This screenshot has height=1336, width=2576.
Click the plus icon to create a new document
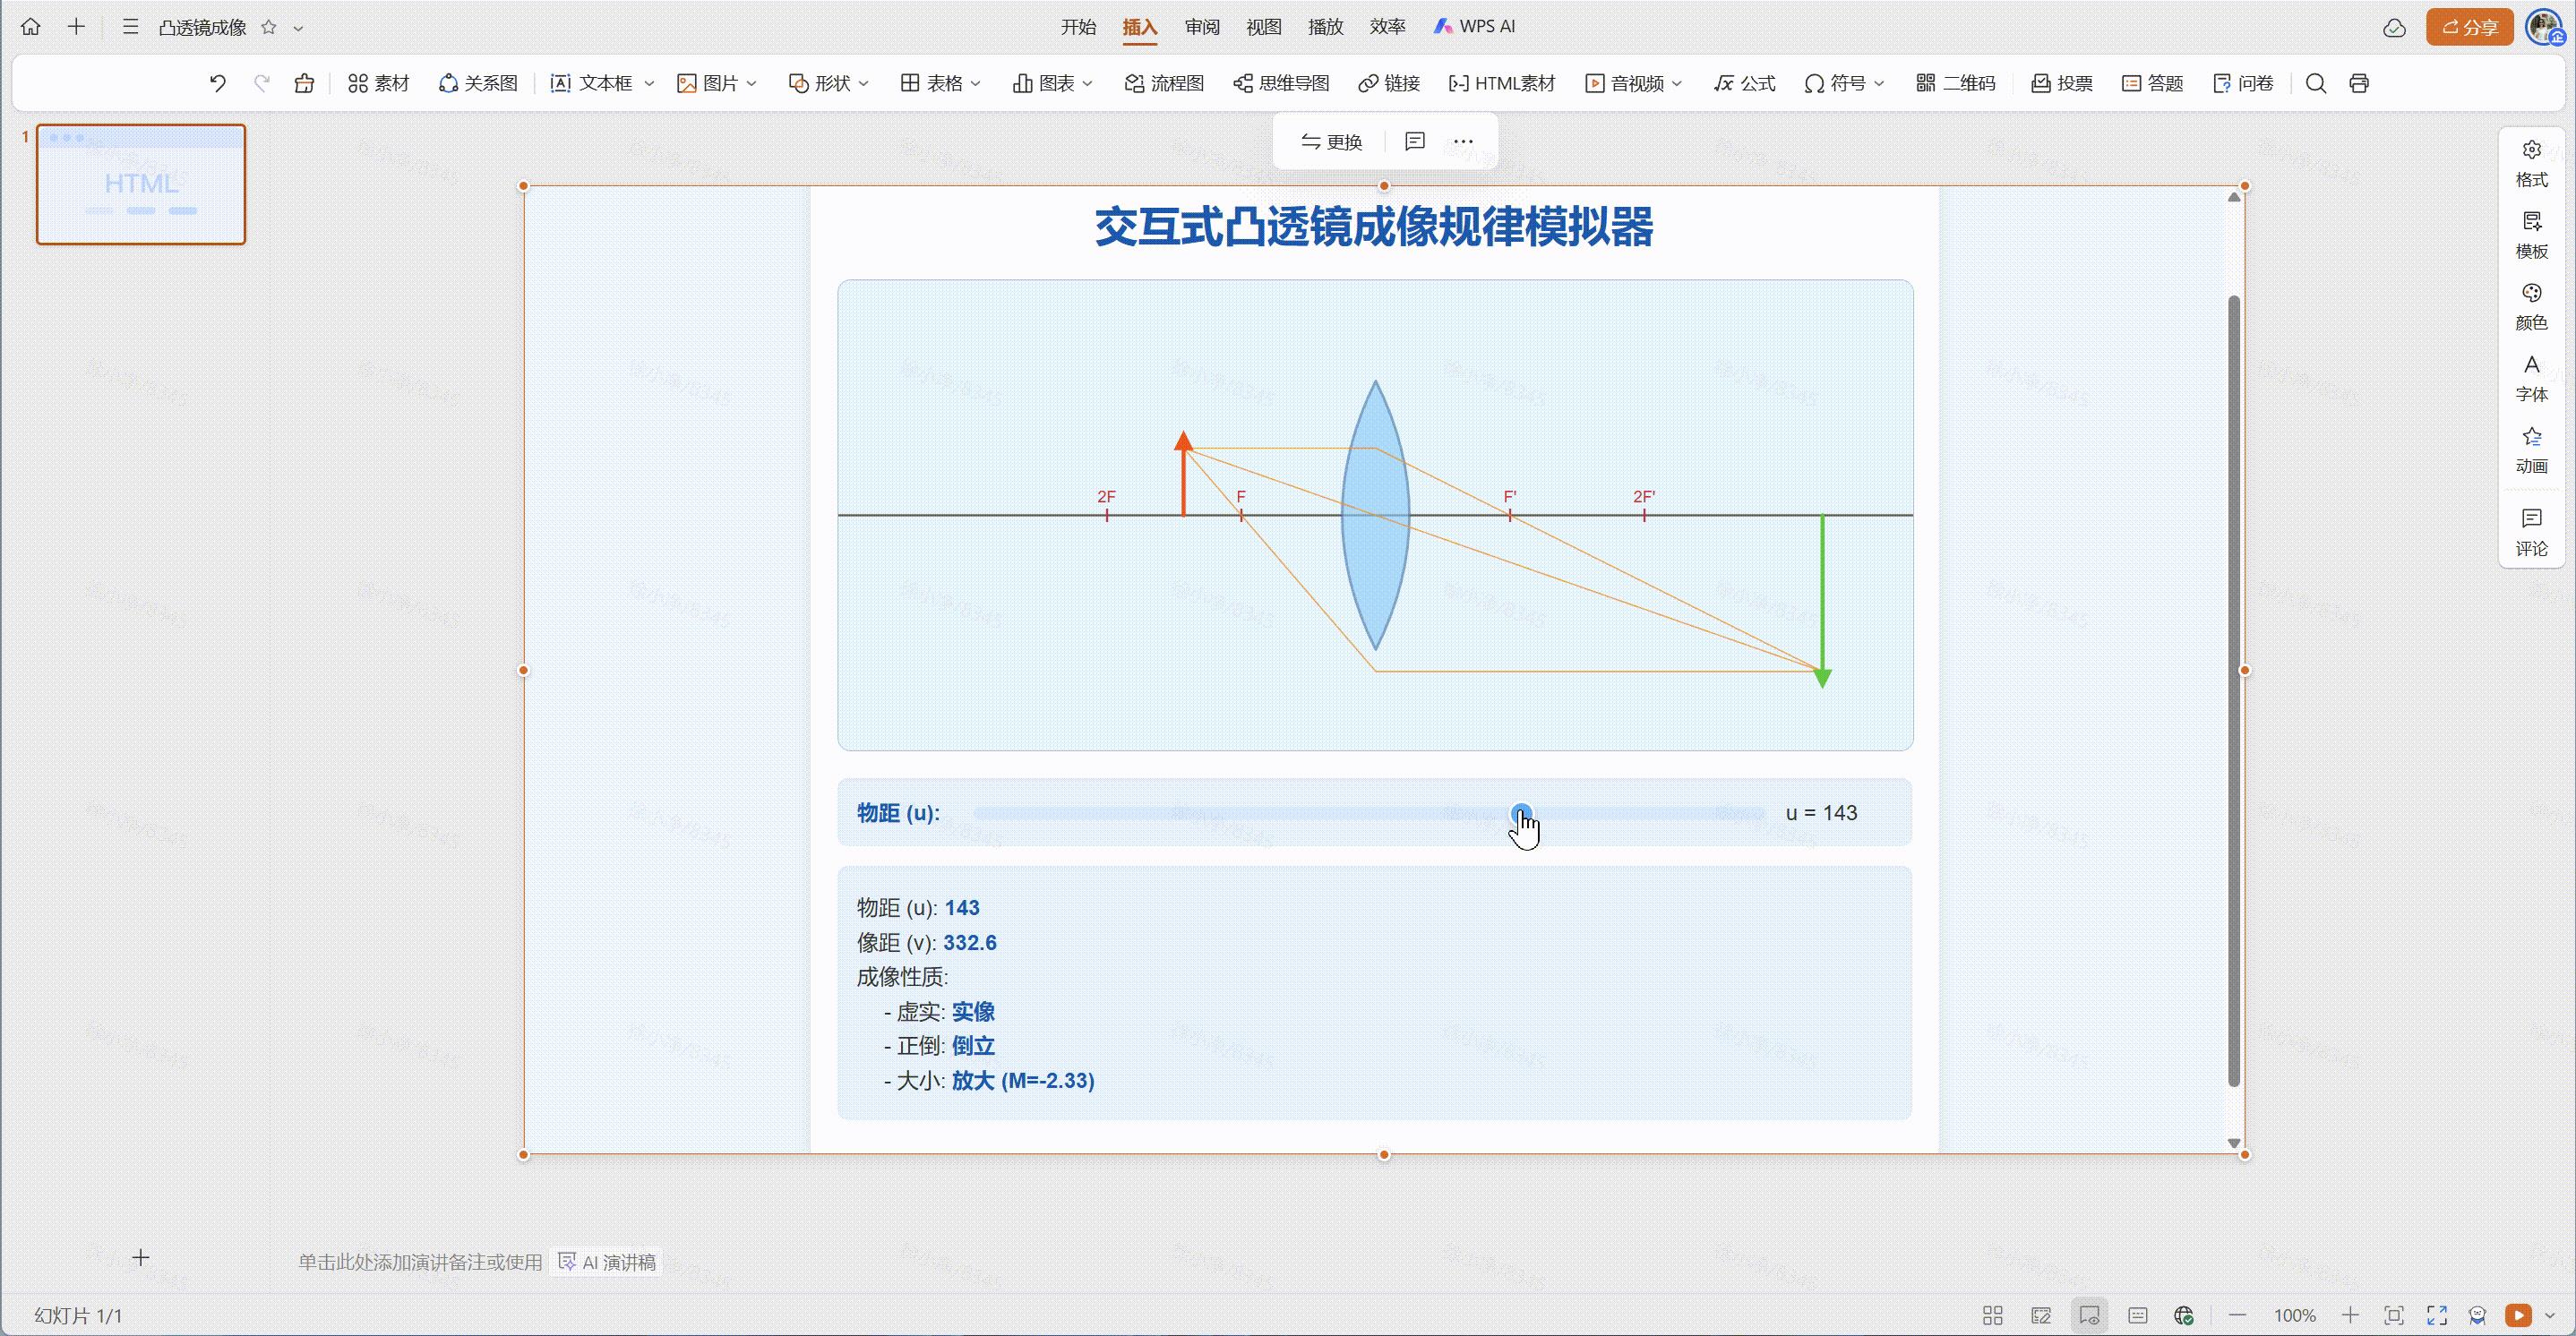[76, 27]
